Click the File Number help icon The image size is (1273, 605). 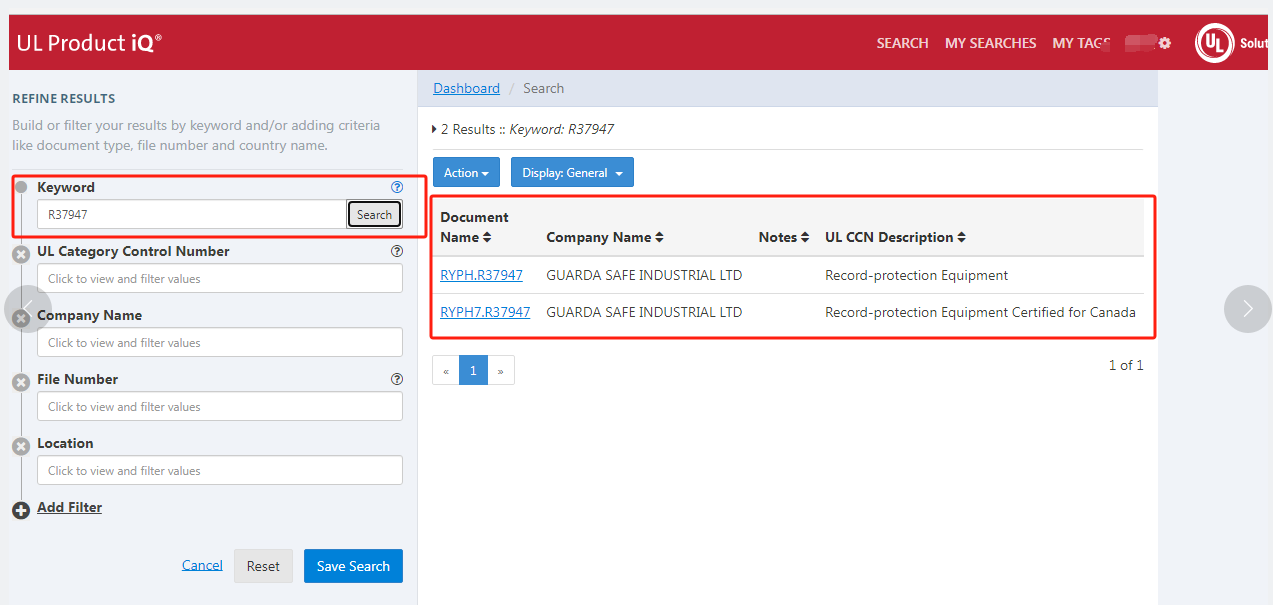click(x=397, y=379)
